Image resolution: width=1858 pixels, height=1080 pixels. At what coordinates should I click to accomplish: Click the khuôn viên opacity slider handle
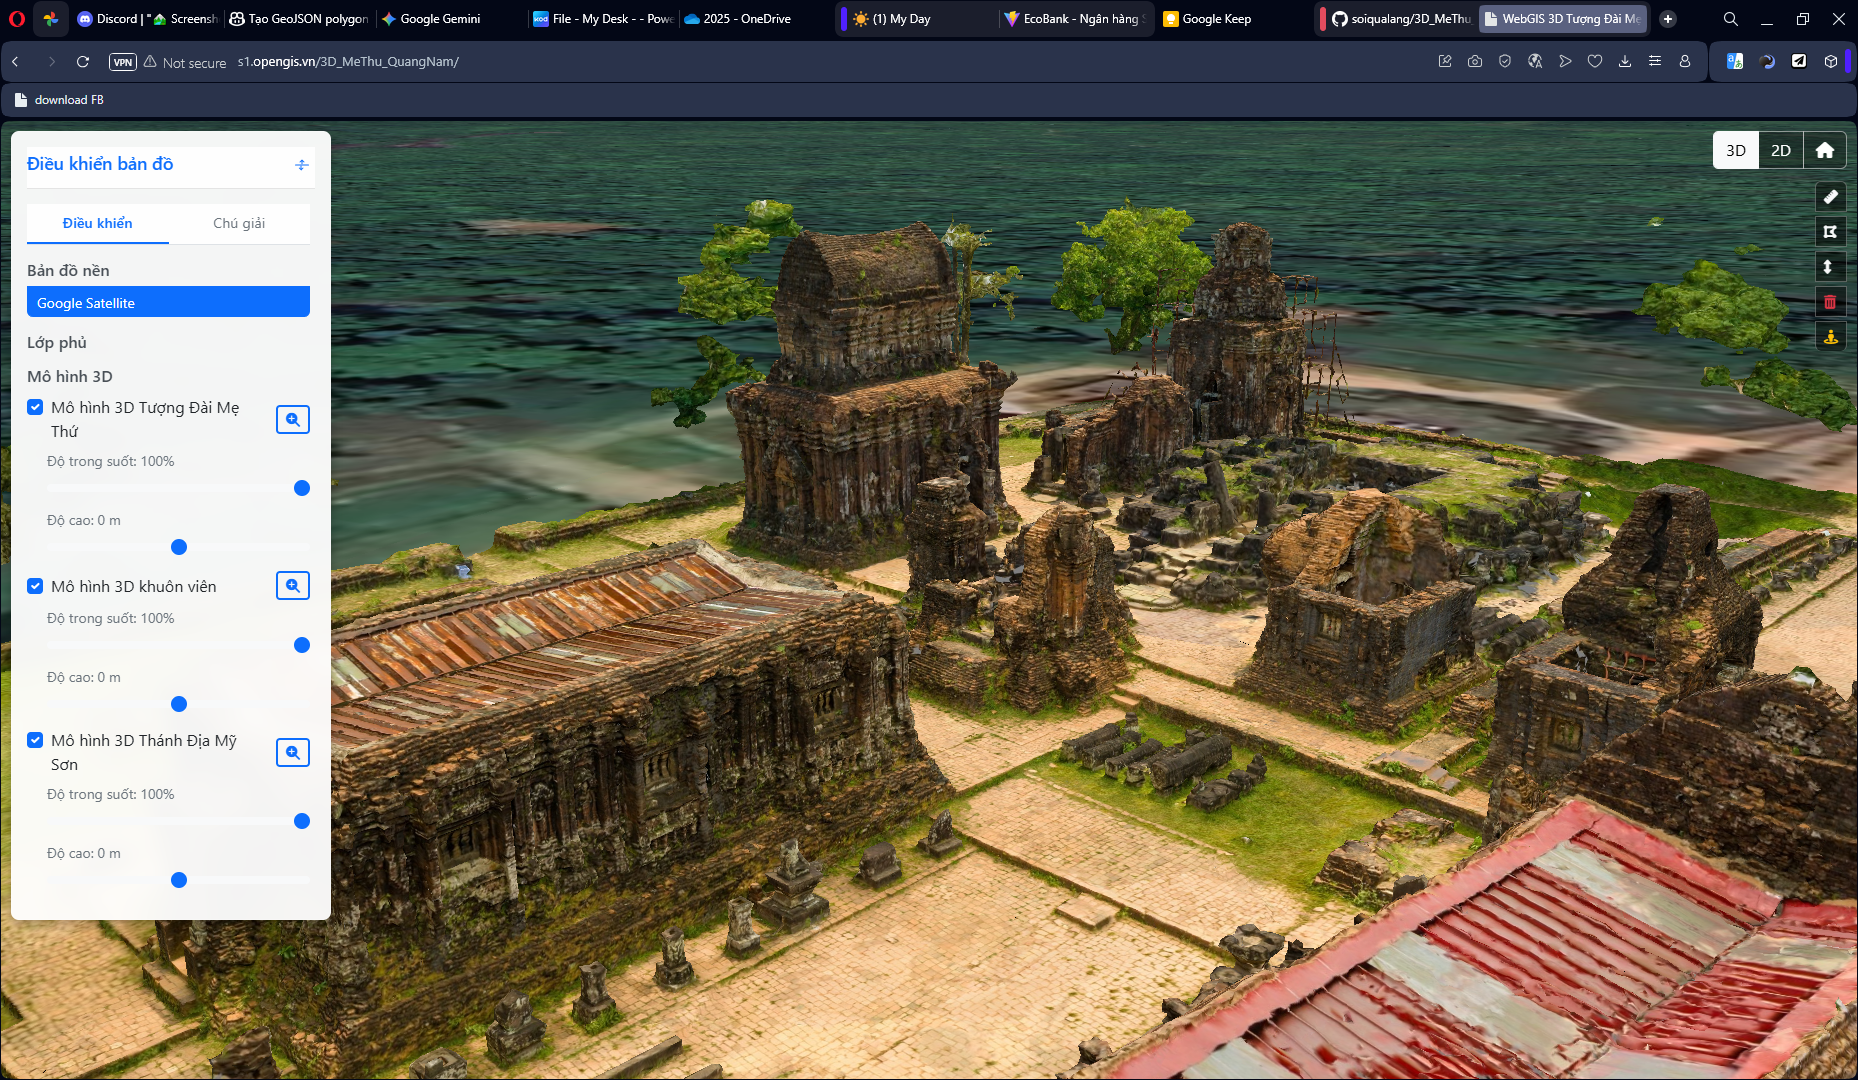pyautogui.click(x=302, y=645)
